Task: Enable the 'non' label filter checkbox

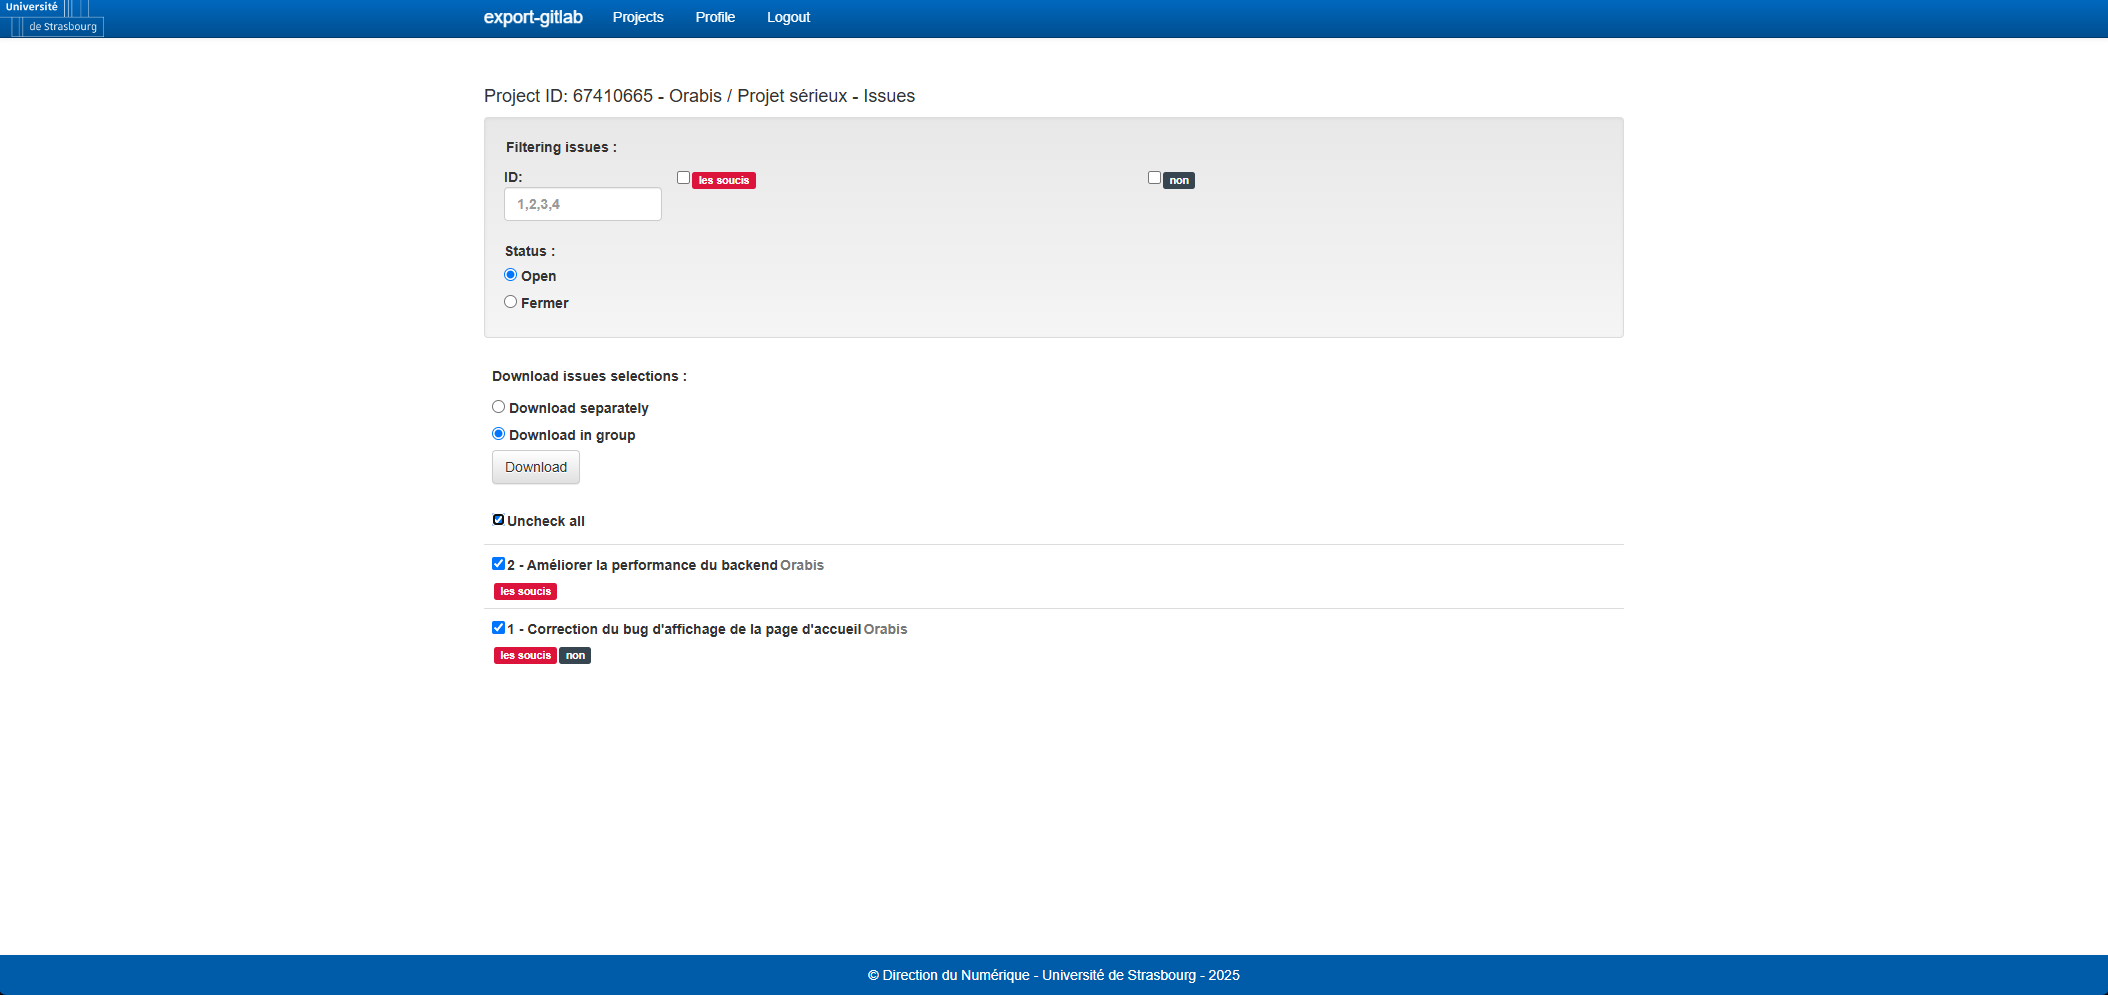Action: point(1154,178)
